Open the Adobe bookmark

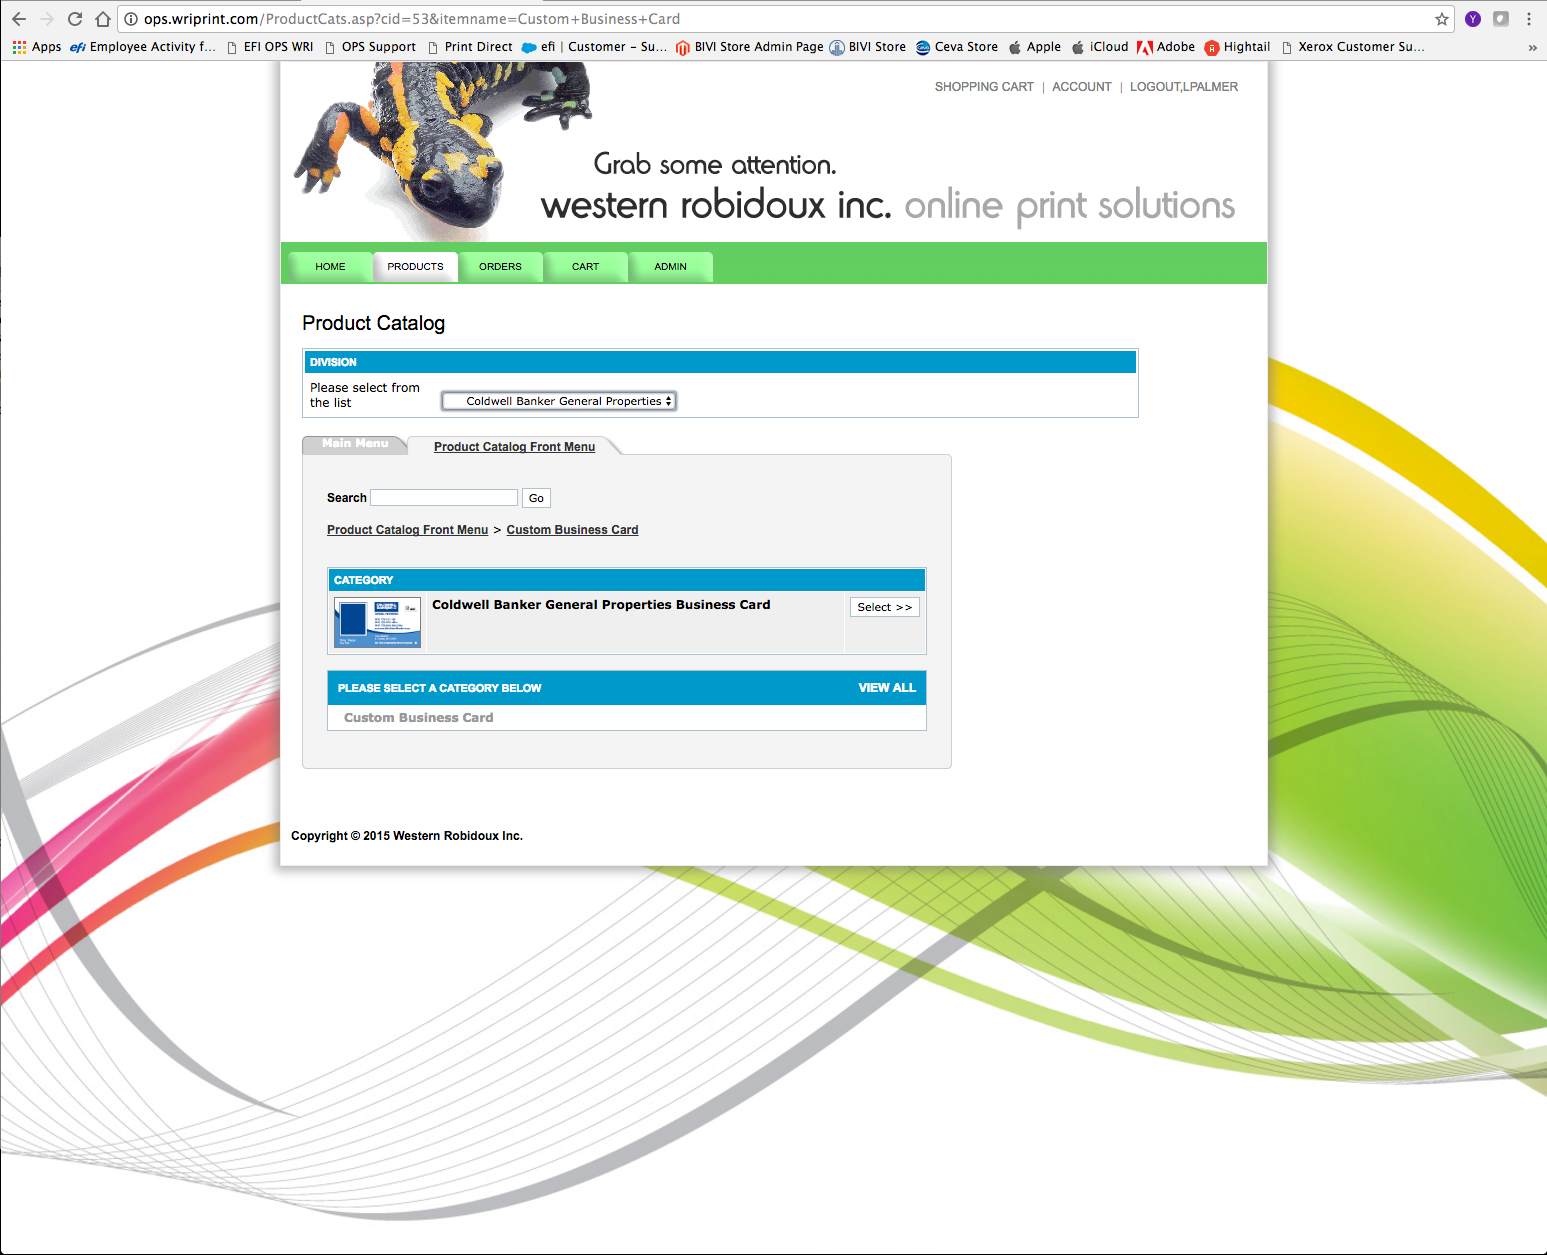tap(1166, 47)
